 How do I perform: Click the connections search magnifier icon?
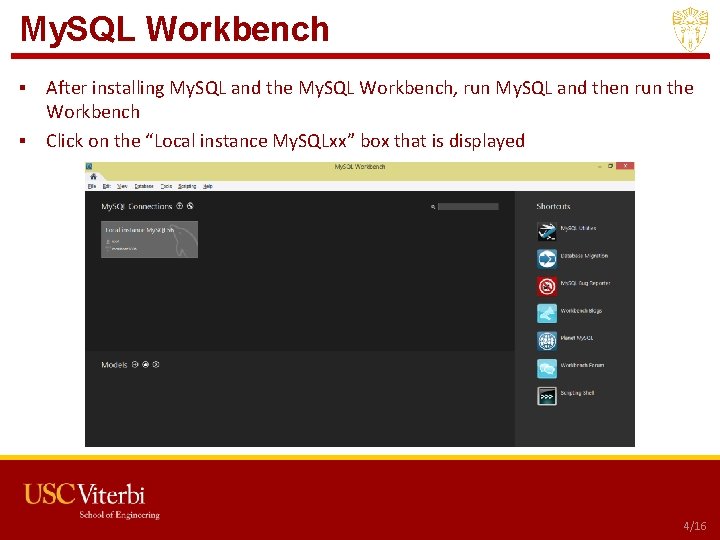(433, 207)
